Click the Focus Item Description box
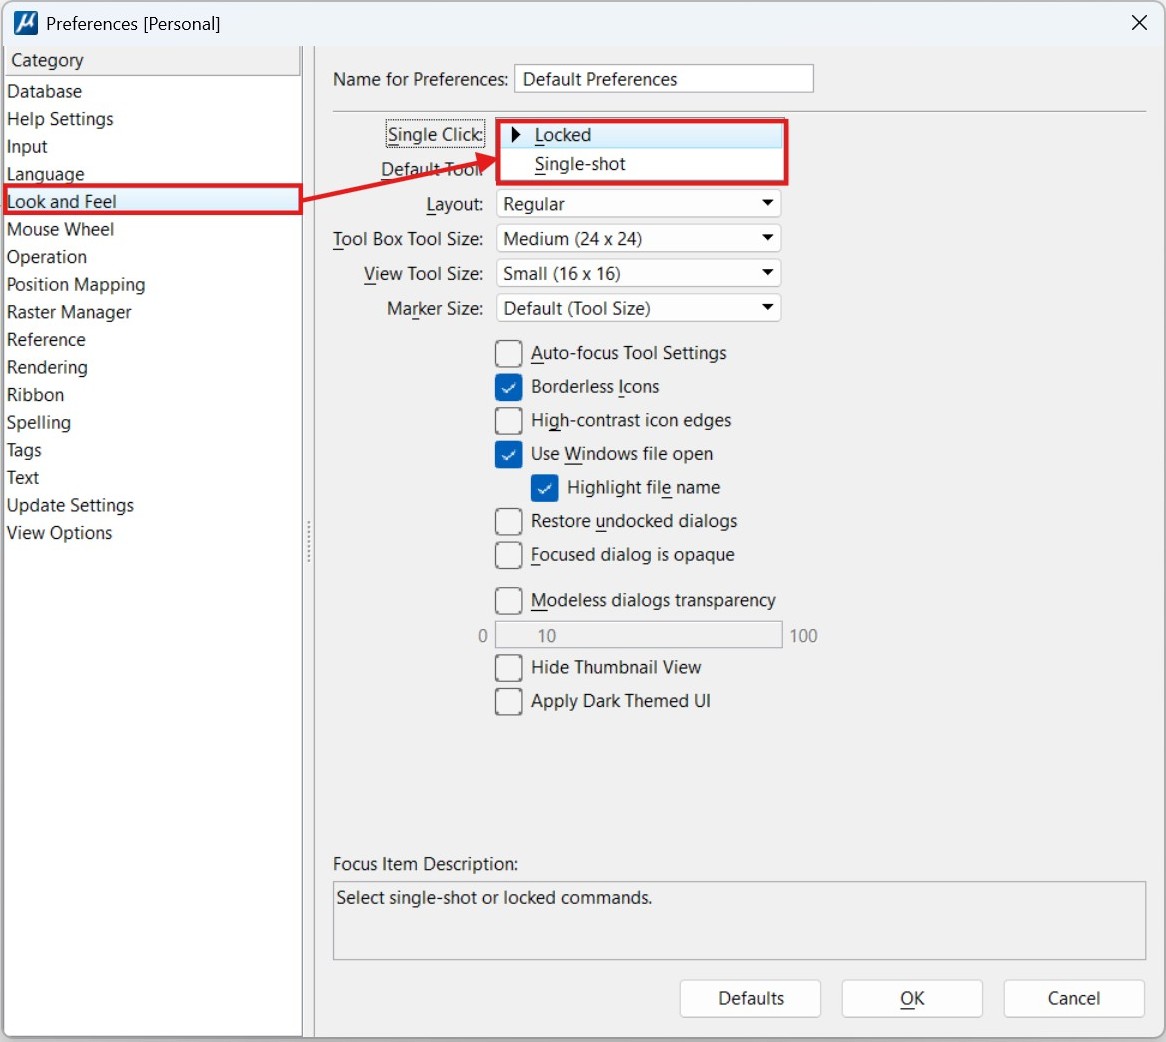The width and height of the screenshot is (1166, 1042). [739, 921]
